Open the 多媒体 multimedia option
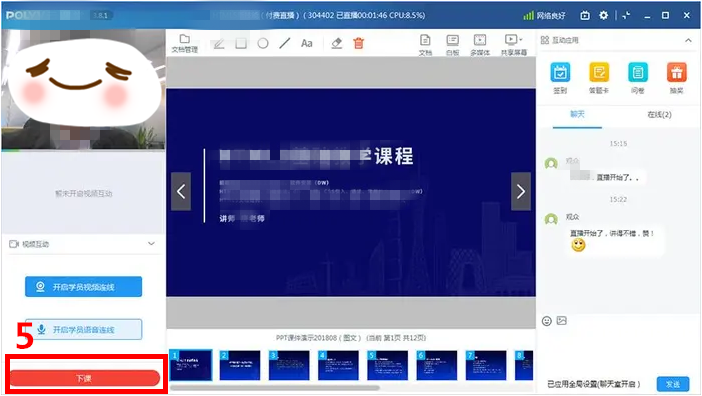Image resolution: width=702 pixels, height=396 pixels. click(480, 45)
